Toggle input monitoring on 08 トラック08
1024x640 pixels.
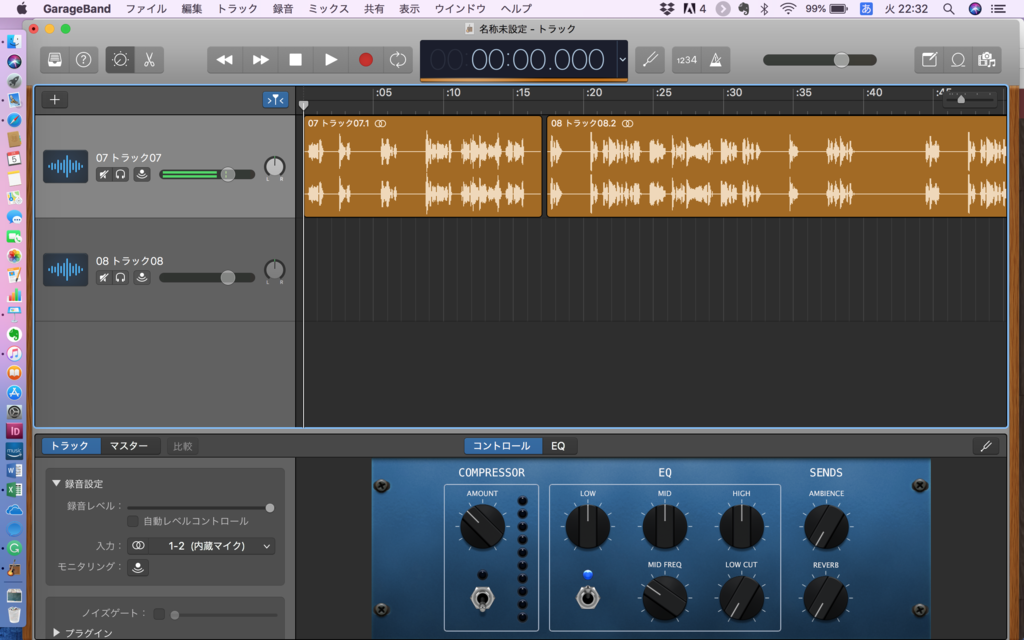[142, 278]
